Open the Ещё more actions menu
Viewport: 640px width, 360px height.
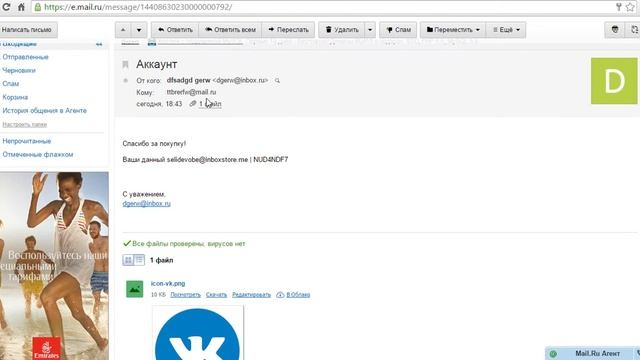coord(506,30)
